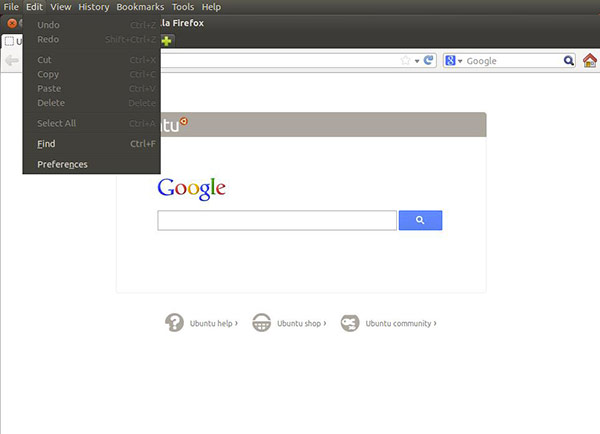
Task: Open the Tools menu
Action: [x=183, y=7]
